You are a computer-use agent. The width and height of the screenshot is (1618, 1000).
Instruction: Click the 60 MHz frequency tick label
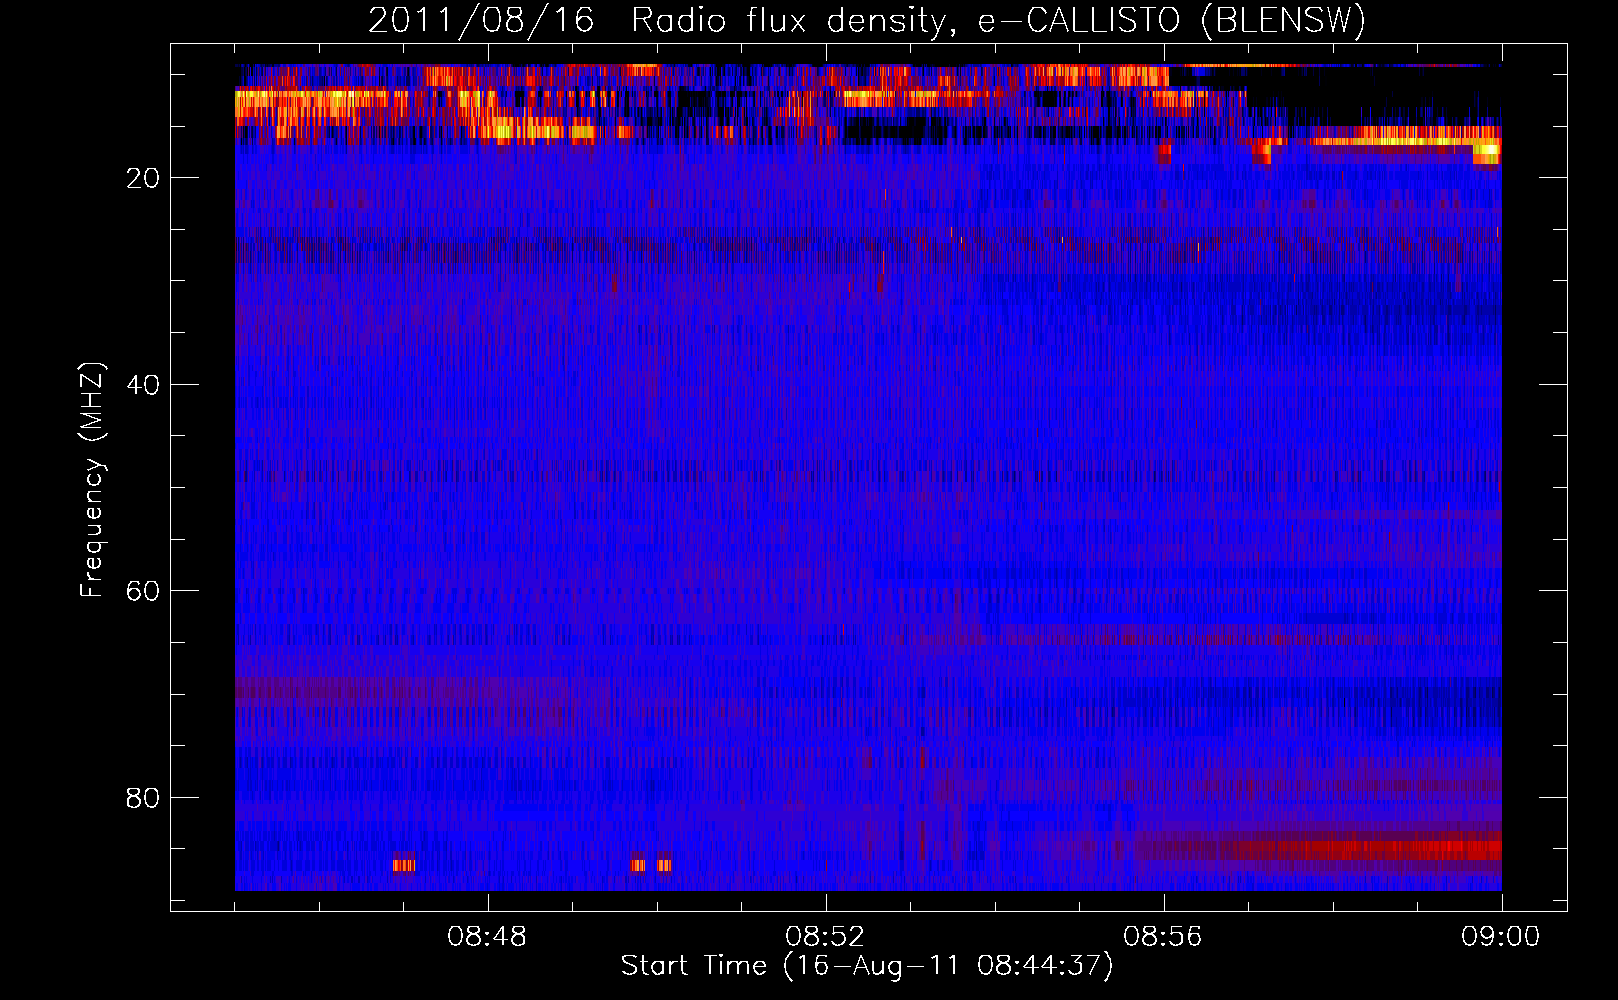[x=143, y=591]
